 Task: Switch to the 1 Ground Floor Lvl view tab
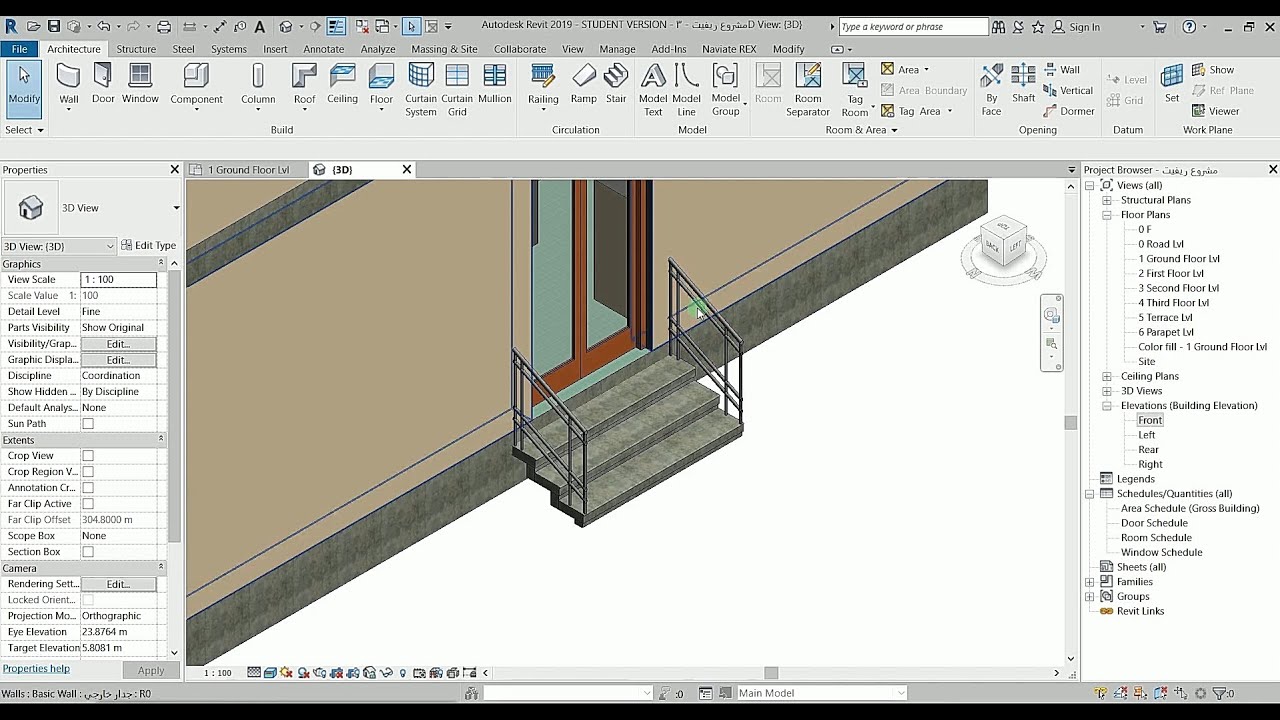coord(248,170)
